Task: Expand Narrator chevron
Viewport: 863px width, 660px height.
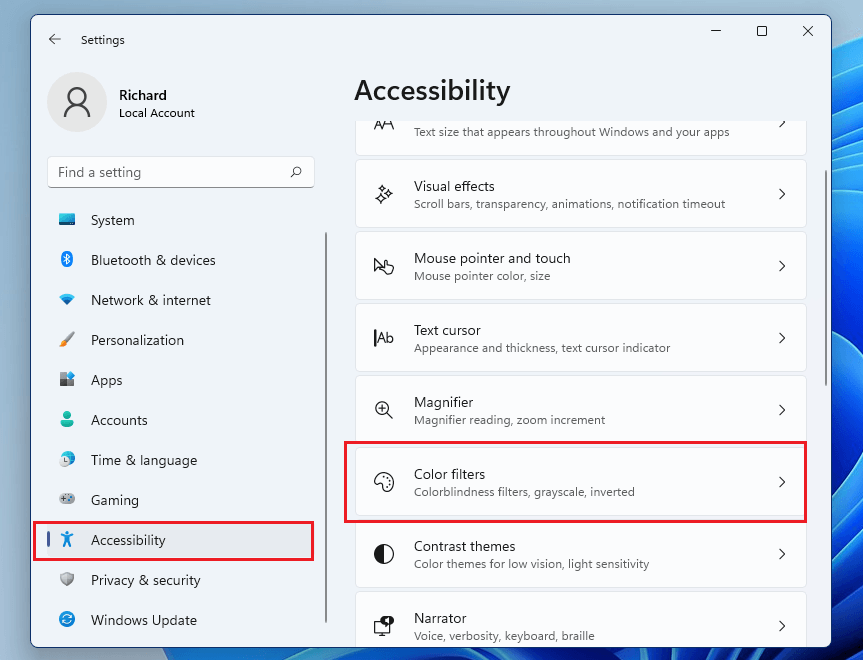Action: 782,626
